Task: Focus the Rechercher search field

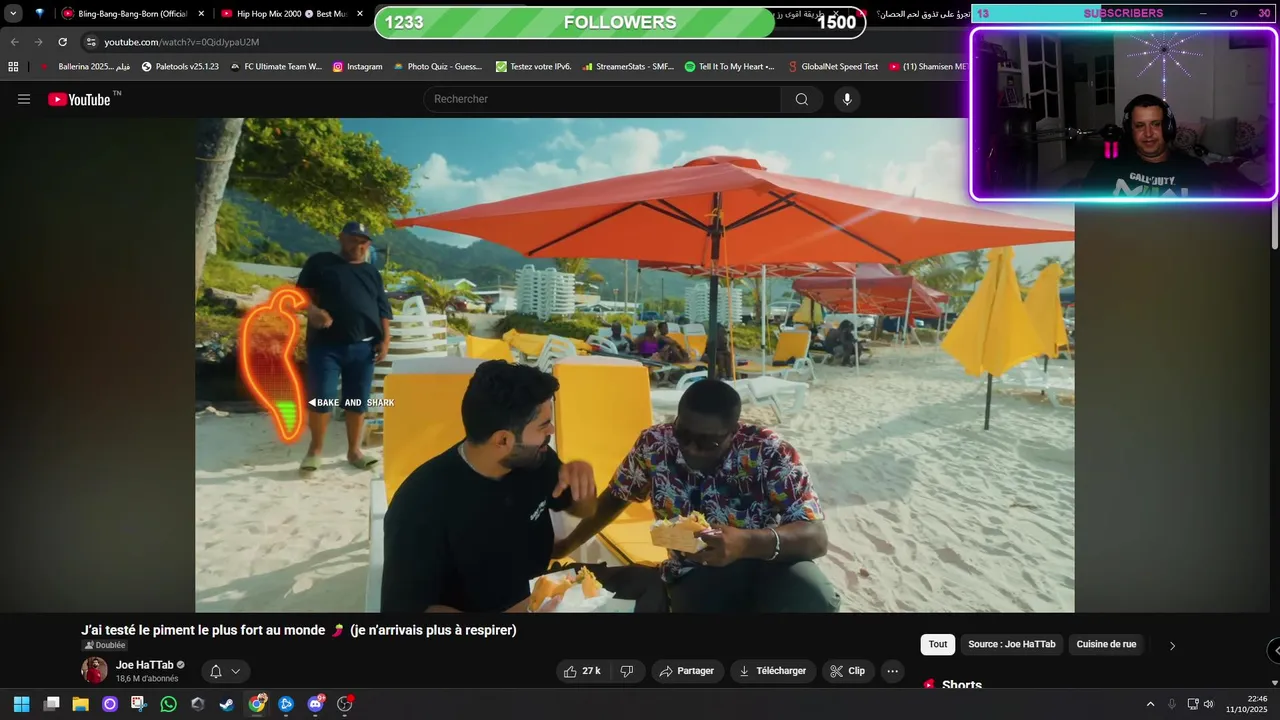Action: click(603, 99)
